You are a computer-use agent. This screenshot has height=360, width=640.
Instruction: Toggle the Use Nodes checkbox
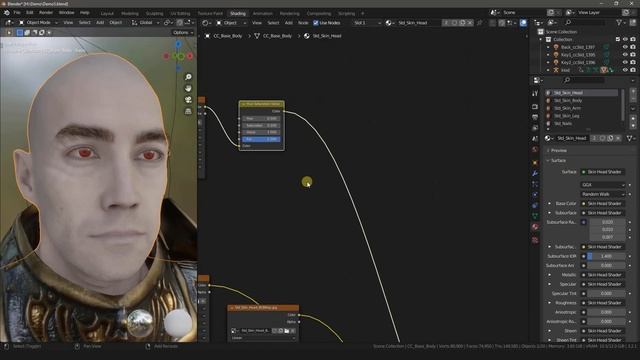coord(316,23)
